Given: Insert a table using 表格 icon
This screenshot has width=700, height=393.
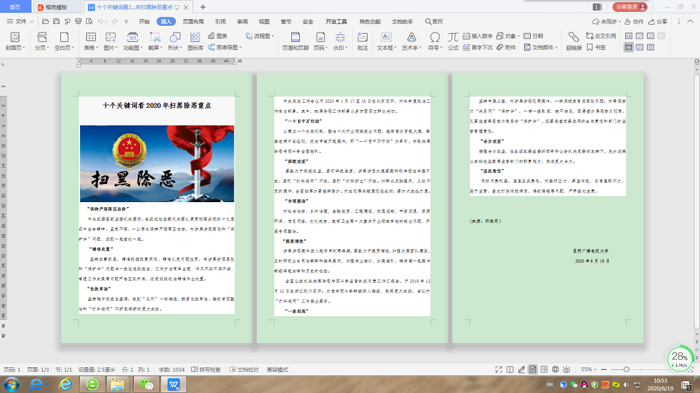Looking at the screenshot, I should [91, 41].
